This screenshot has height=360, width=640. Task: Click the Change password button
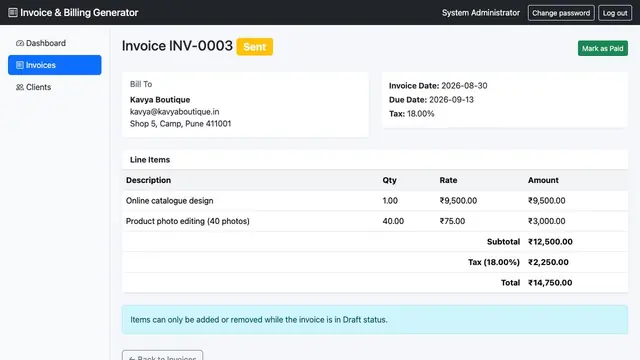tap(561, 13)
